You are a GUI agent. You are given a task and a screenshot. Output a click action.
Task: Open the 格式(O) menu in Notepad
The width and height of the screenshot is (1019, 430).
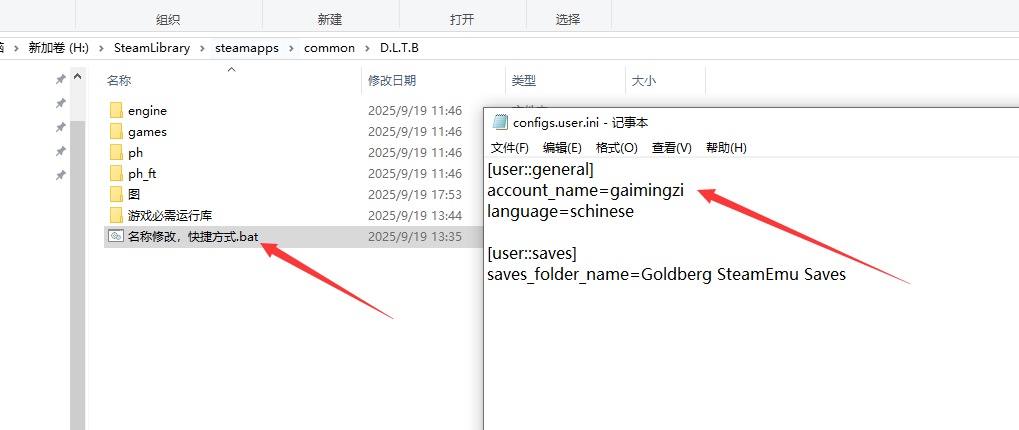pos(616,148)
